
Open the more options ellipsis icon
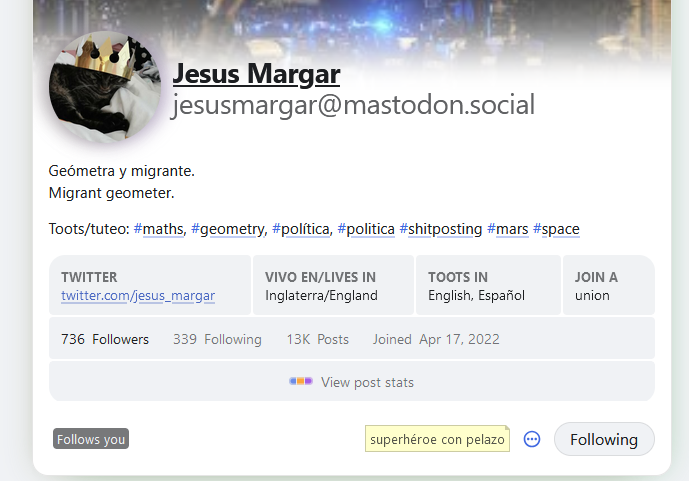click(532, 439)
